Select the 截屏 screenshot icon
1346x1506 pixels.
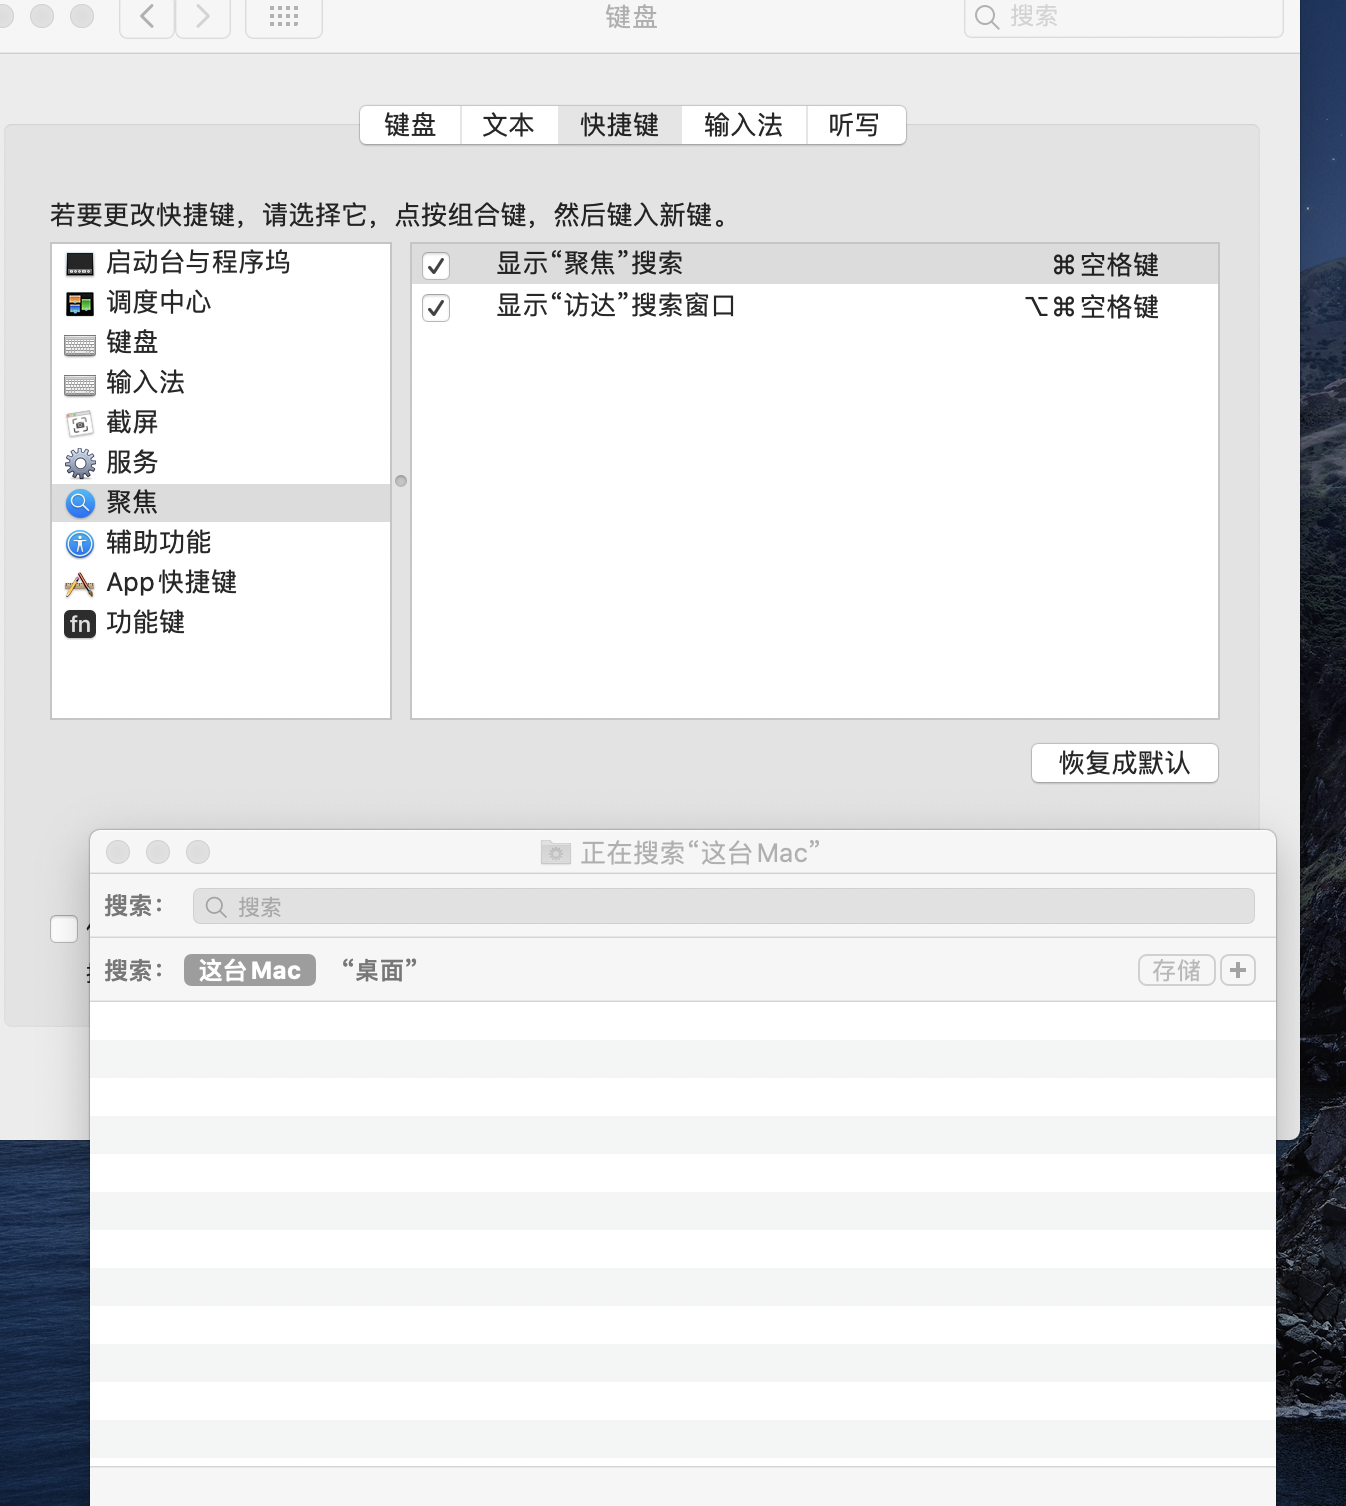click(80, 424)
